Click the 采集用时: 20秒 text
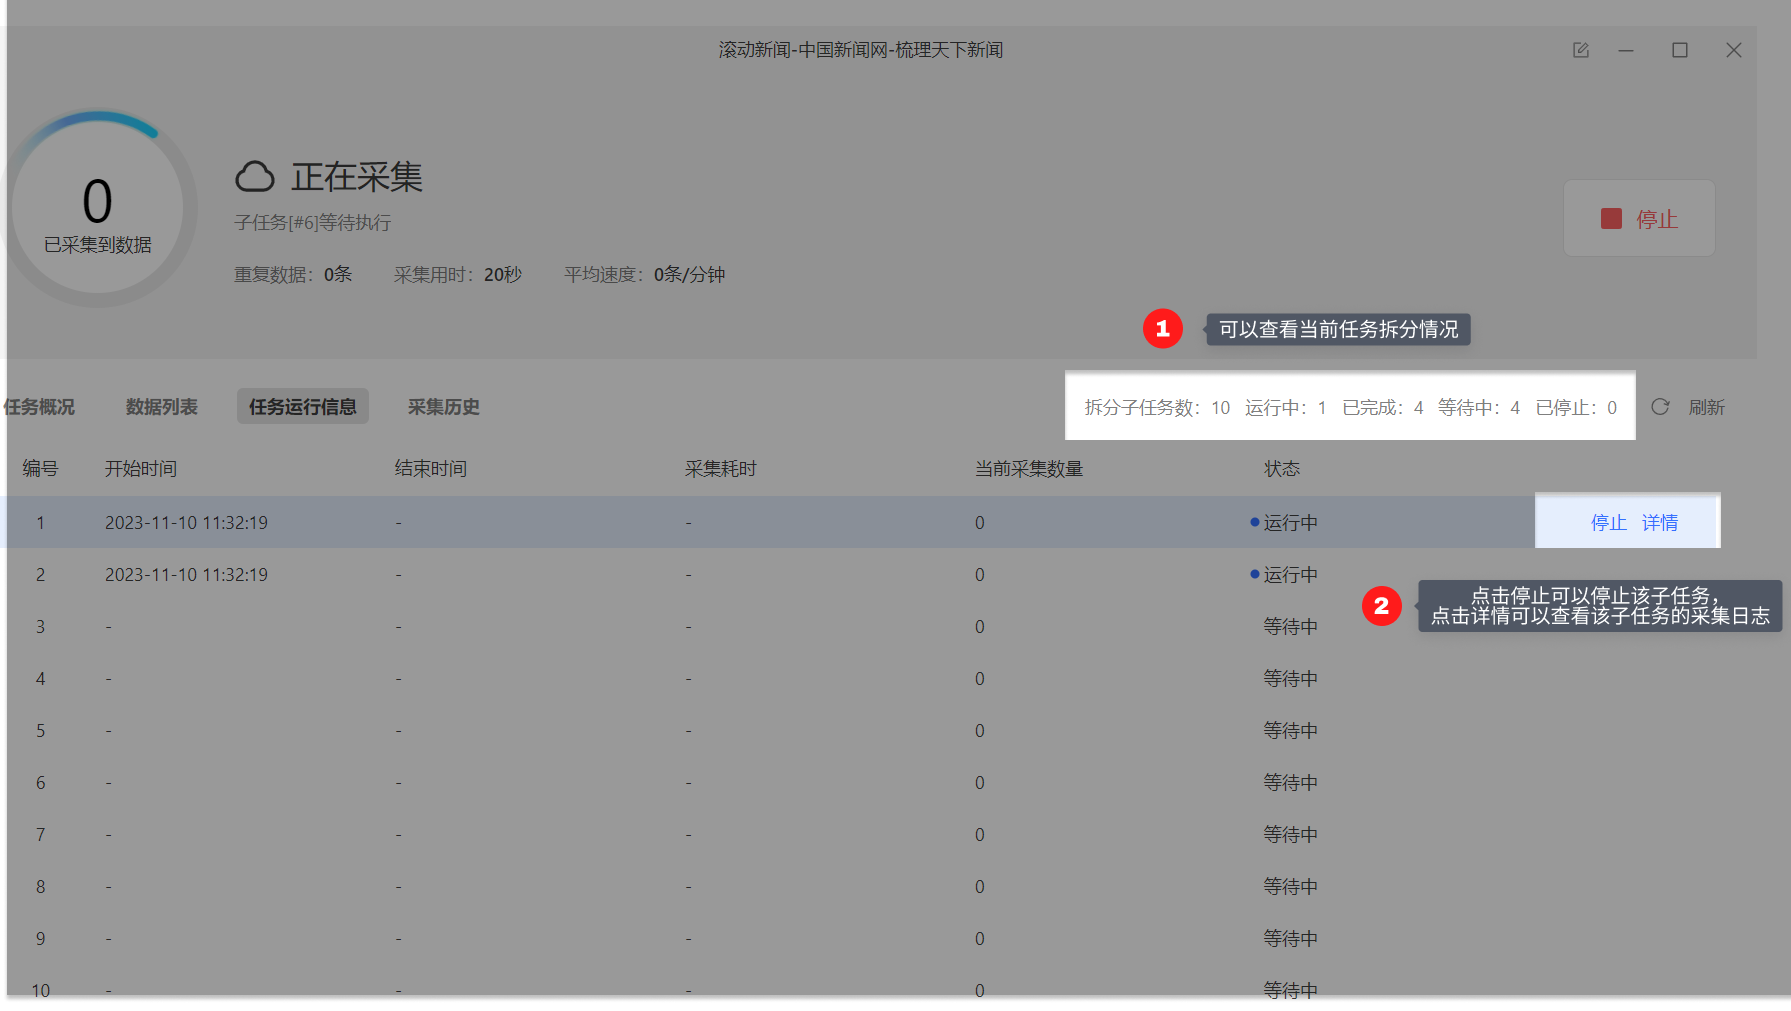1791x1011 pixels. (458, 275)
